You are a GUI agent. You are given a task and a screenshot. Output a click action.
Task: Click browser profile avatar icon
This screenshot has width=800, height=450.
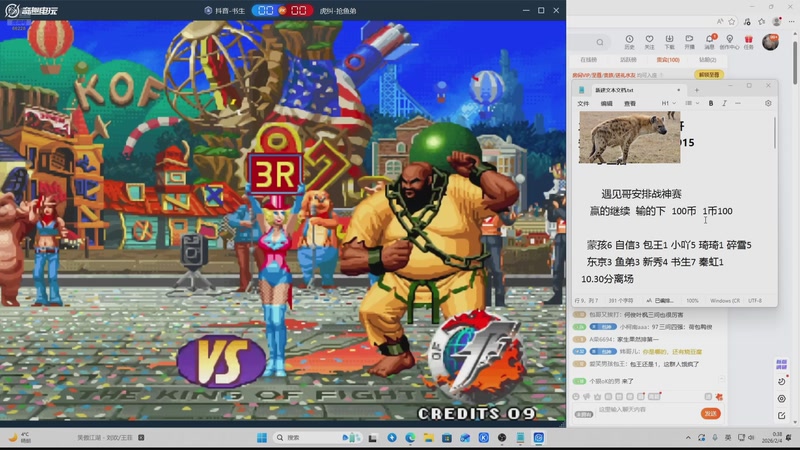click(x=777, y=21)
